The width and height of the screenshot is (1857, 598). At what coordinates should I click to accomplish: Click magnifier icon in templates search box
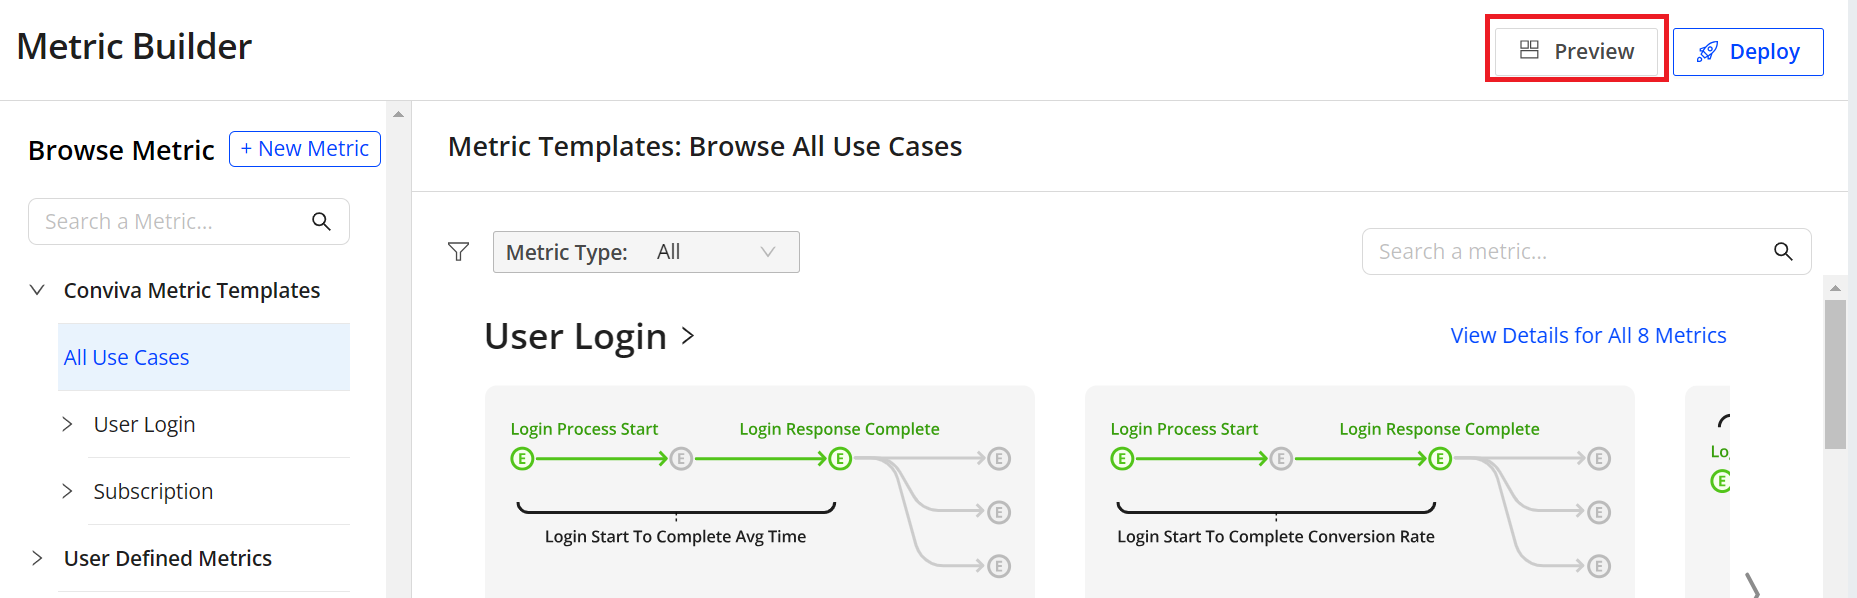click(x=1783, y=252)
